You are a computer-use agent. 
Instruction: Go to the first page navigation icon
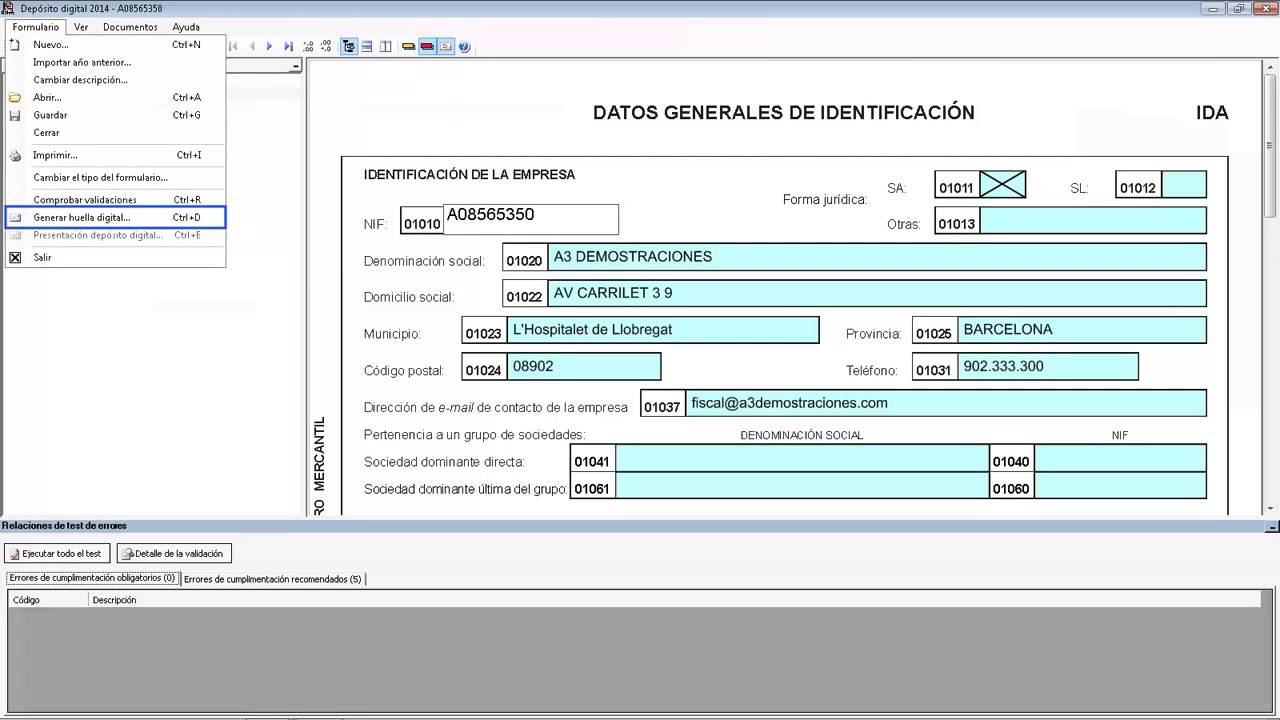[x=233, y=46]
